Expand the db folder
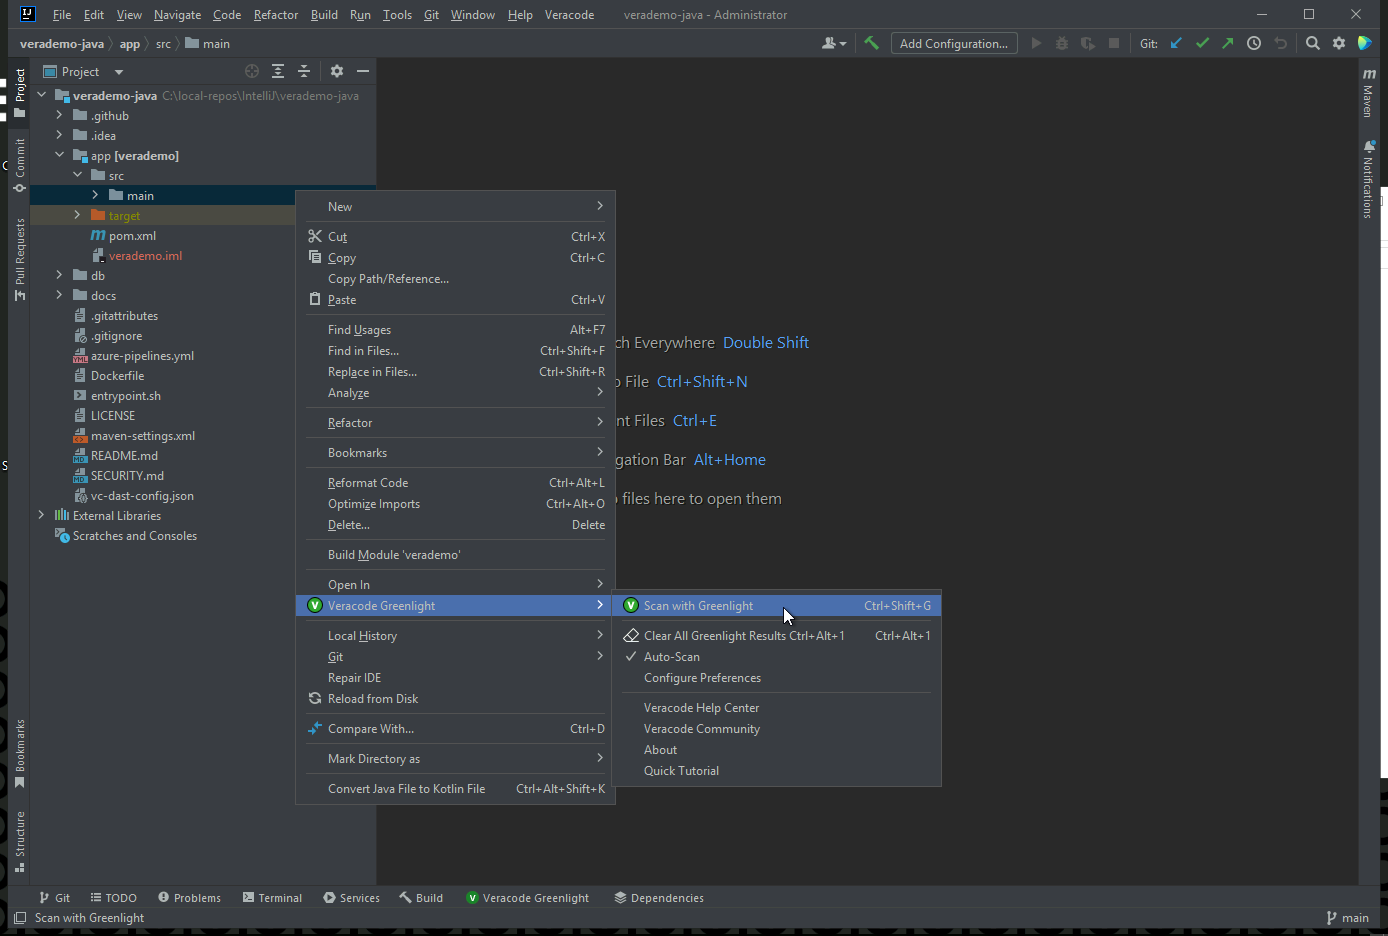This screenshot has height=936, width=1388. [x=59, y=275]
